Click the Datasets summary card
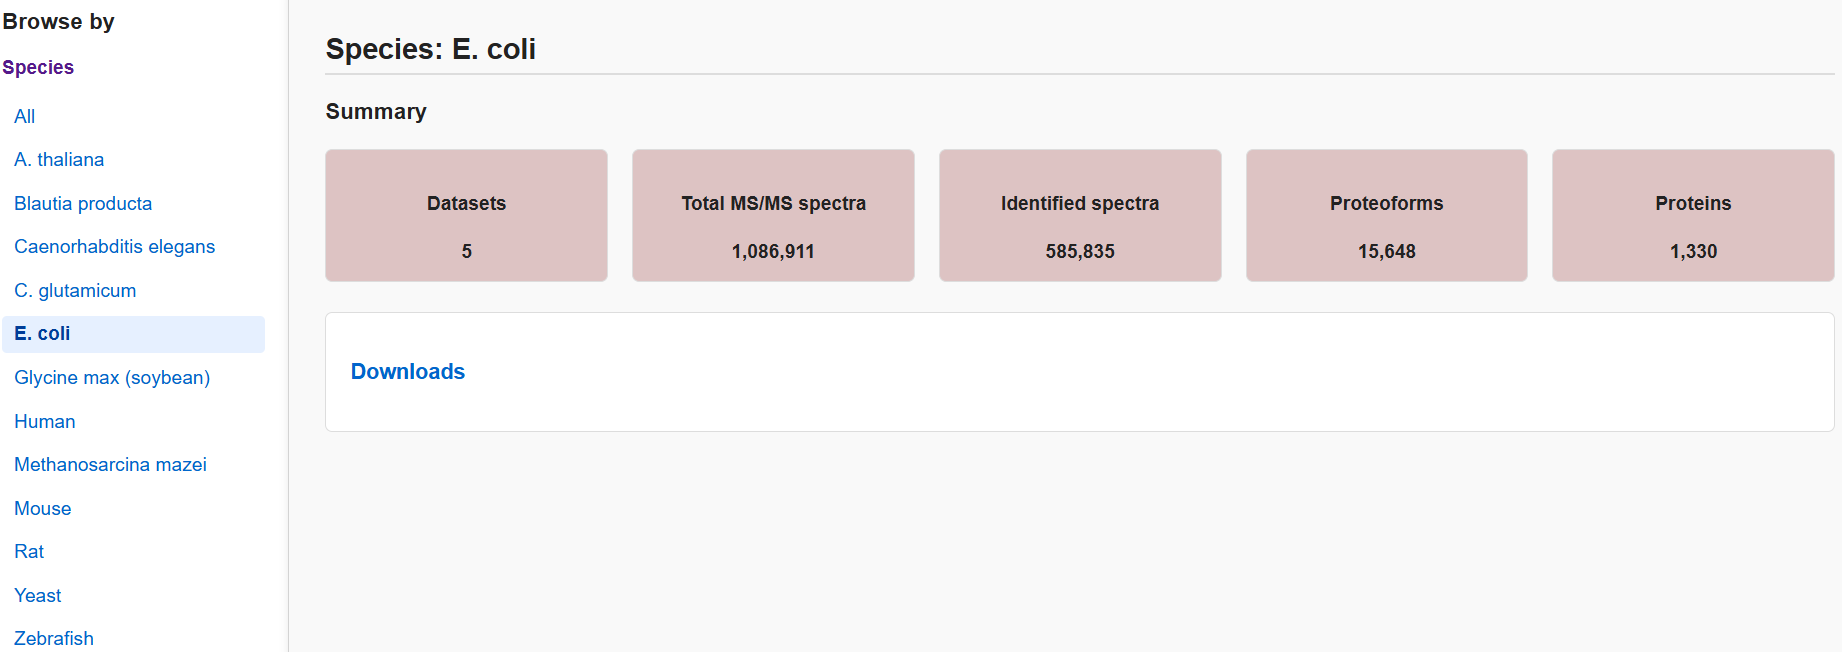The image size is (1842, 652). coord(466,216)
